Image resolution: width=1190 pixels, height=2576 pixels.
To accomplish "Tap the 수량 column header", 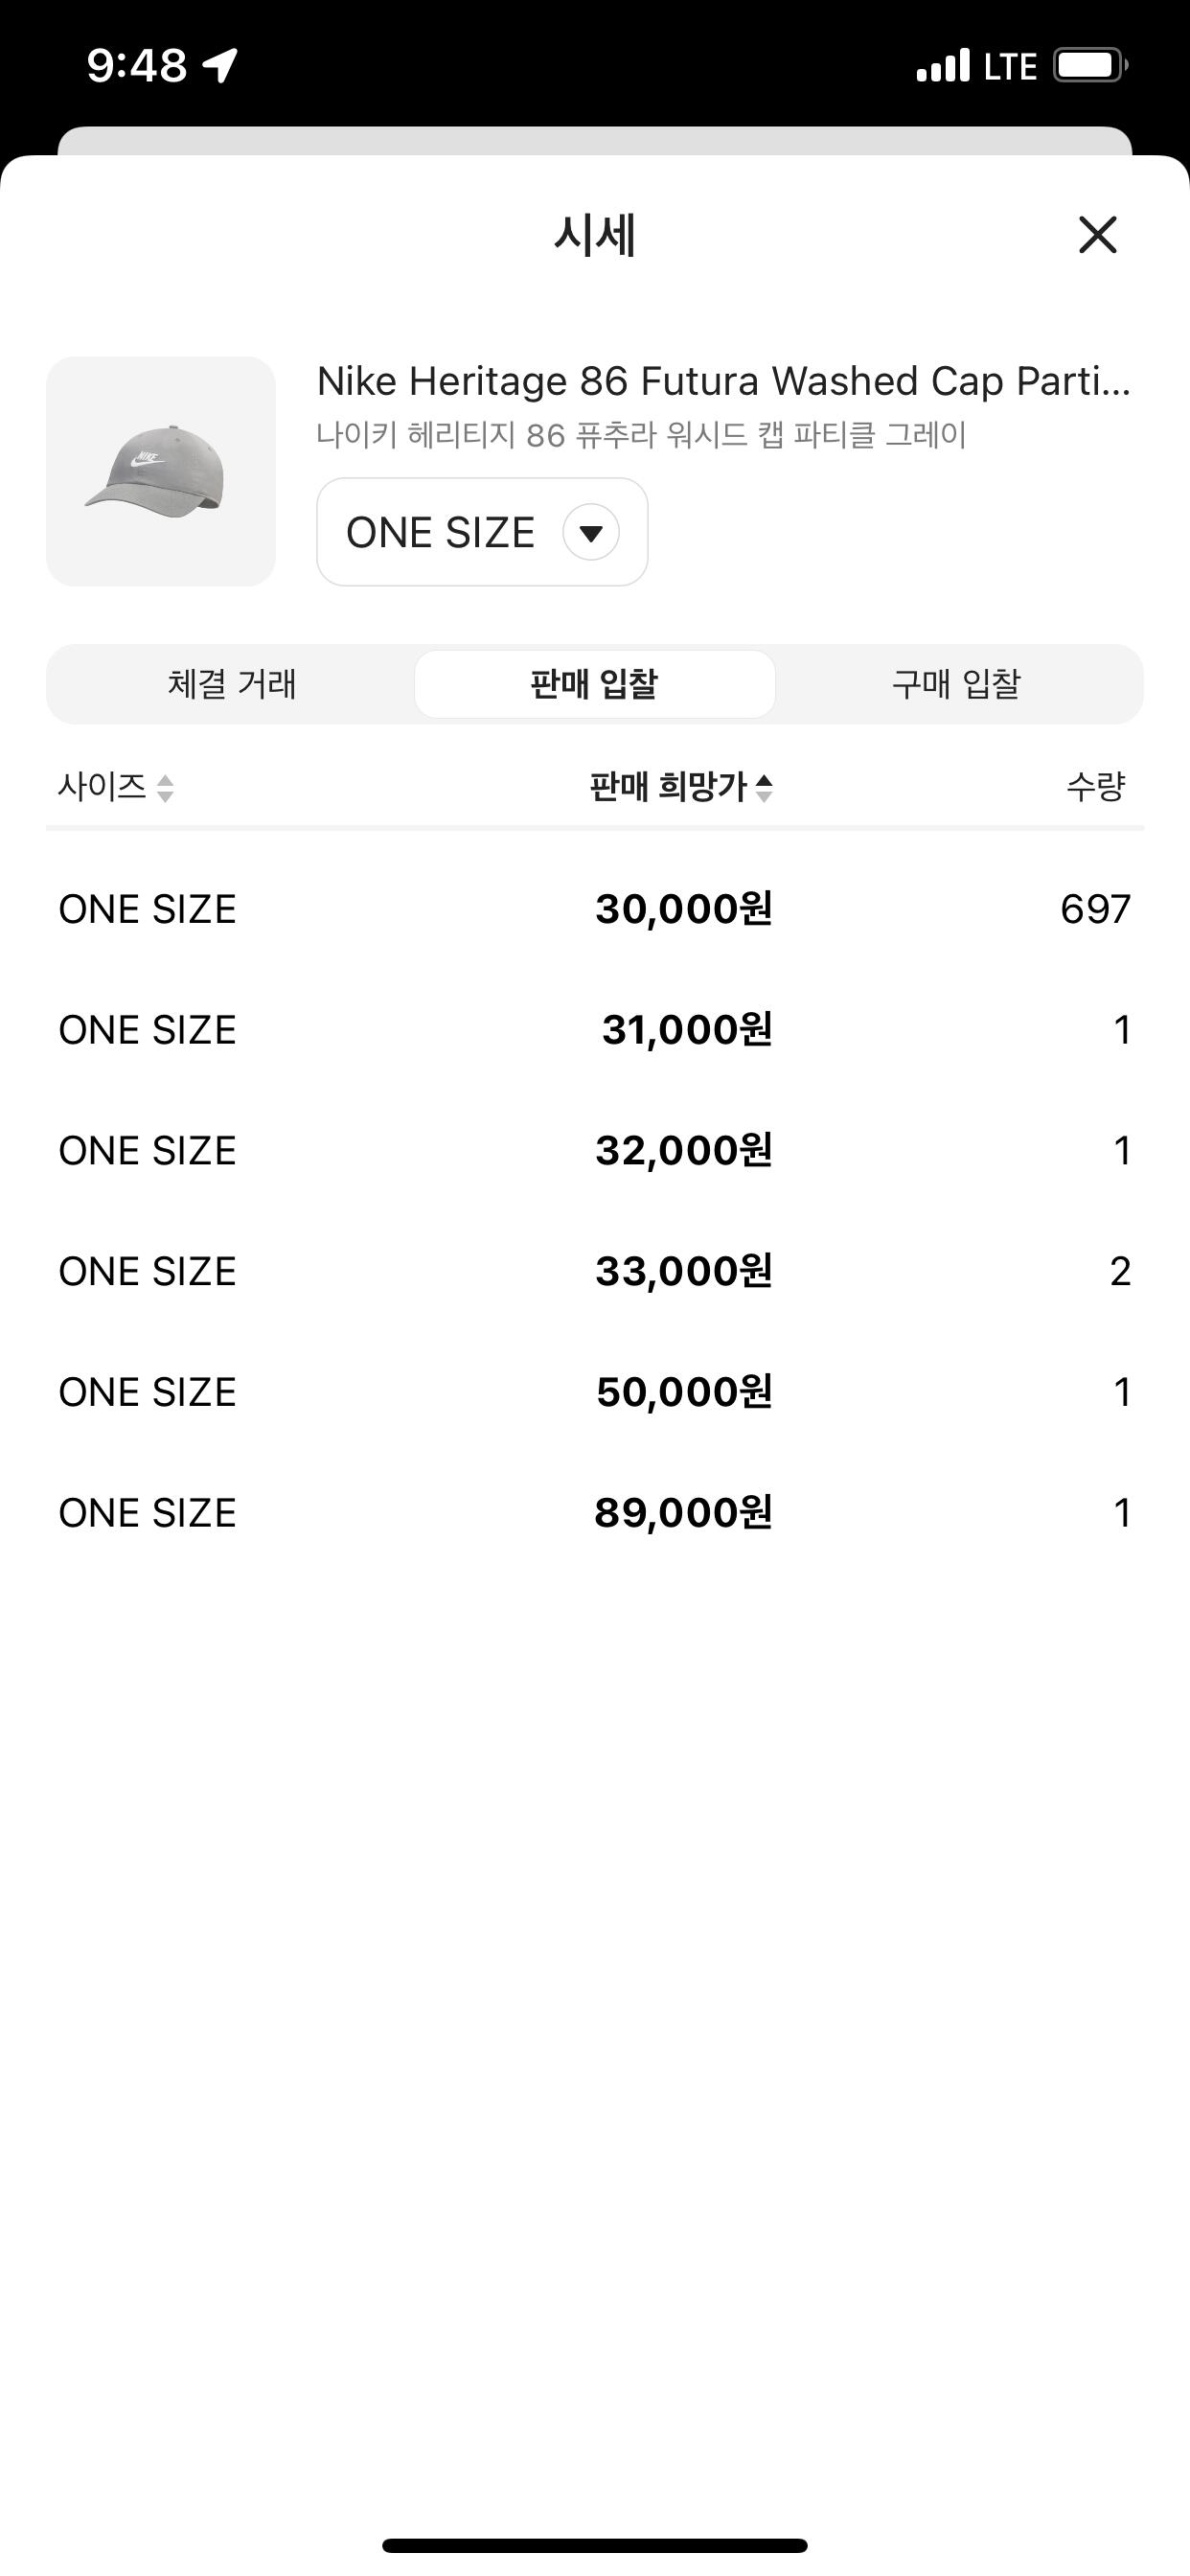I will (1095, 787).
